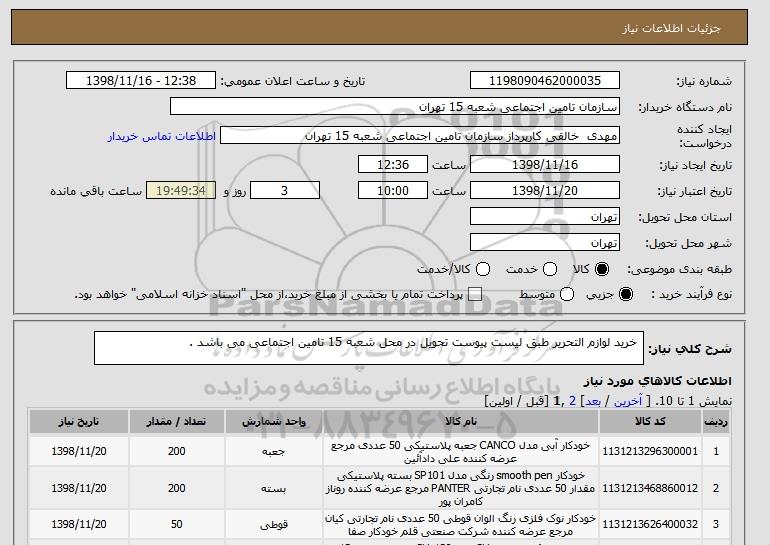Select the کالا/خدمت radio button
Screen dimensions: 770x545
click(x=483, y=269)
